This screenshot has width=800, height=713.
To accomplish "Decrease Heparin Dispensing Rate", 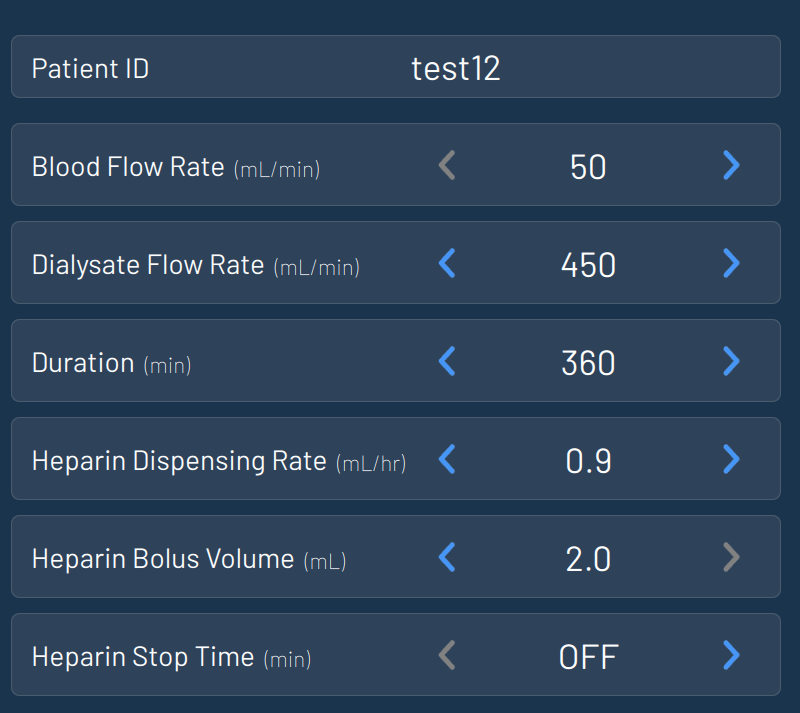I will [x=447, y=459].
